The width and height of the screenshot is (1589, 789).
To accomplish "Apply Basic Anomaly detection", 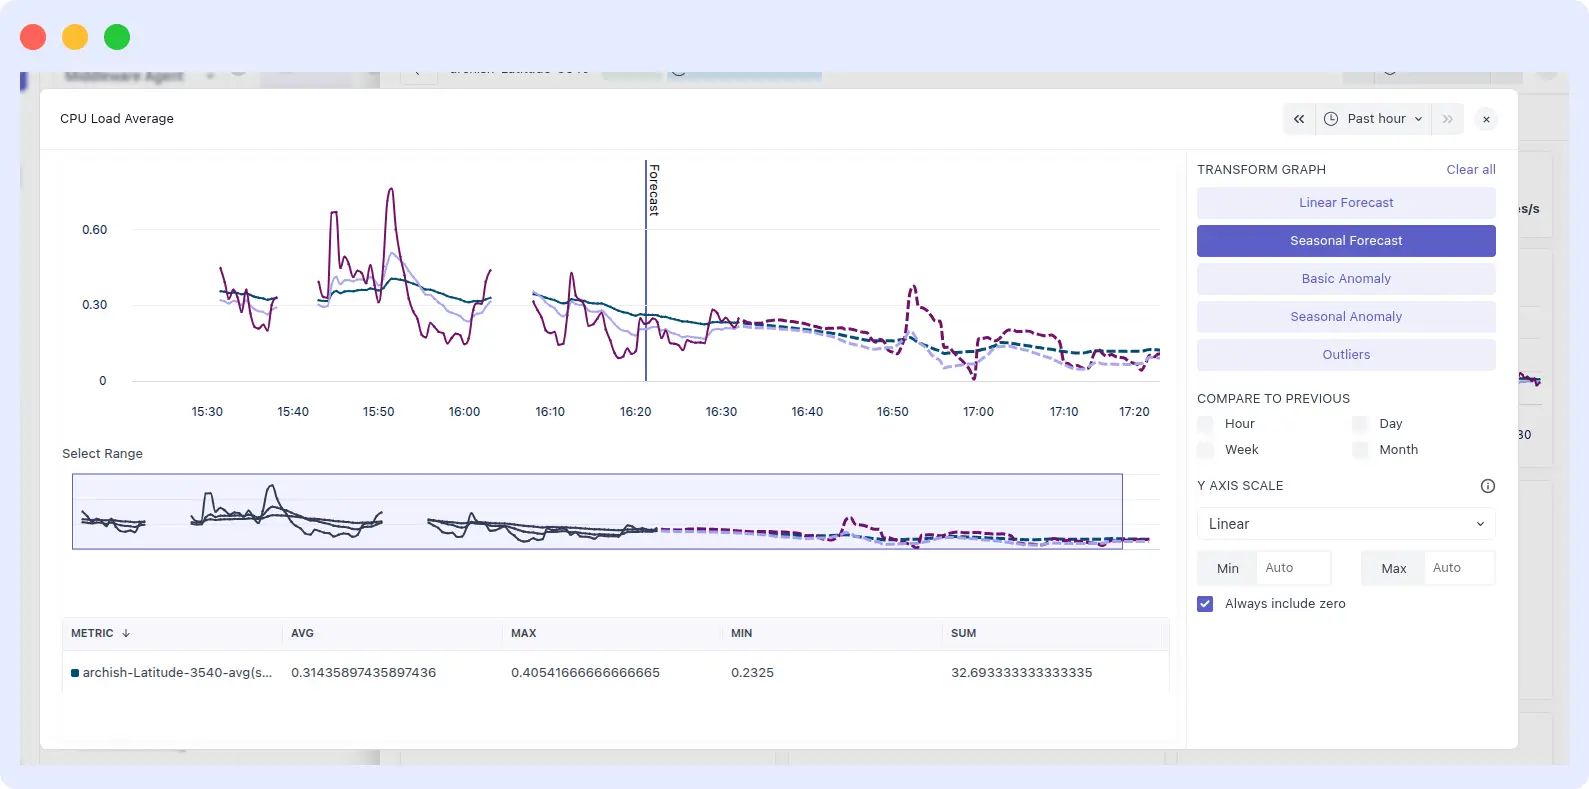I will coord(1345,279).
